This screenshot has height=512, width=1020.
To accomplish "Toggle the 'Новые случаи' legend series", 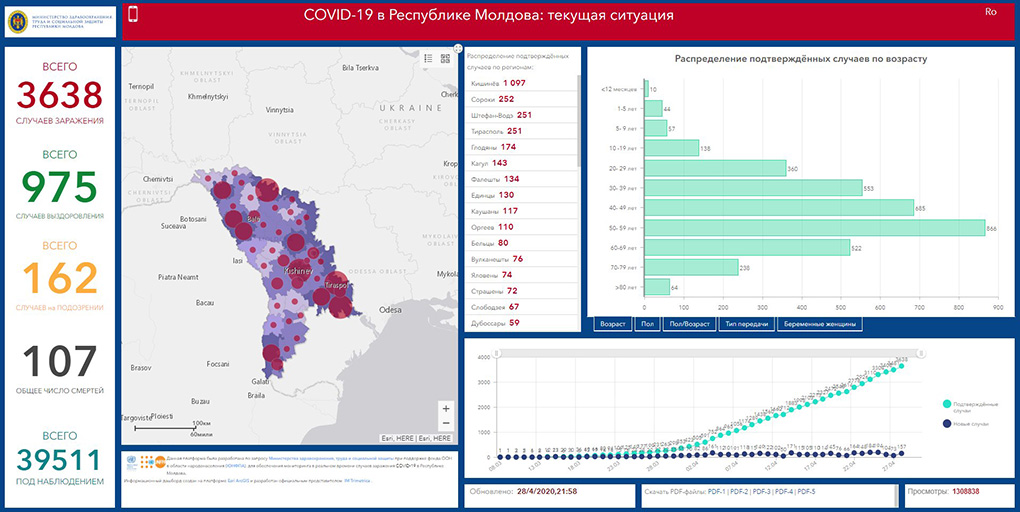I will [x=946, y=424].
